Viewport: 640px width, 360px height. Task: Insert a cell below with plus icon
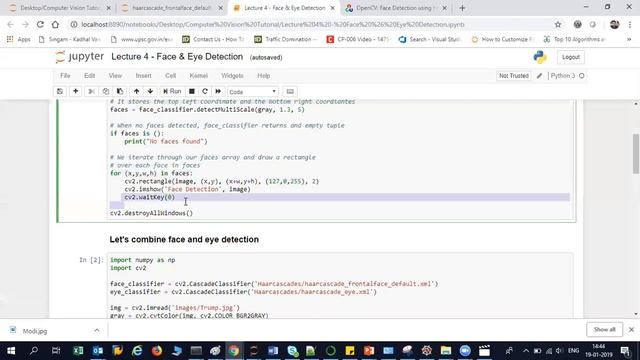point(76,91)
